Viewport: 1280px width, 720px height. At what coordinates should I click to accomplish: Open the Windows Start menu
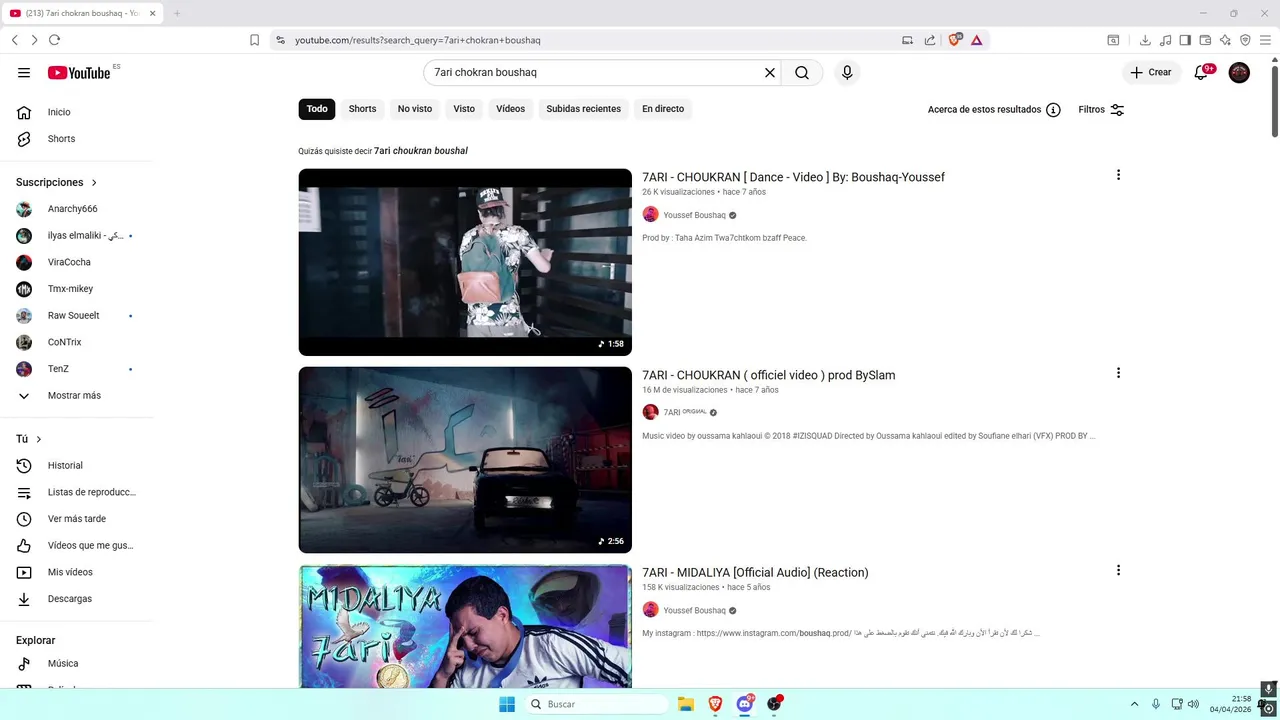coord(507,704)
